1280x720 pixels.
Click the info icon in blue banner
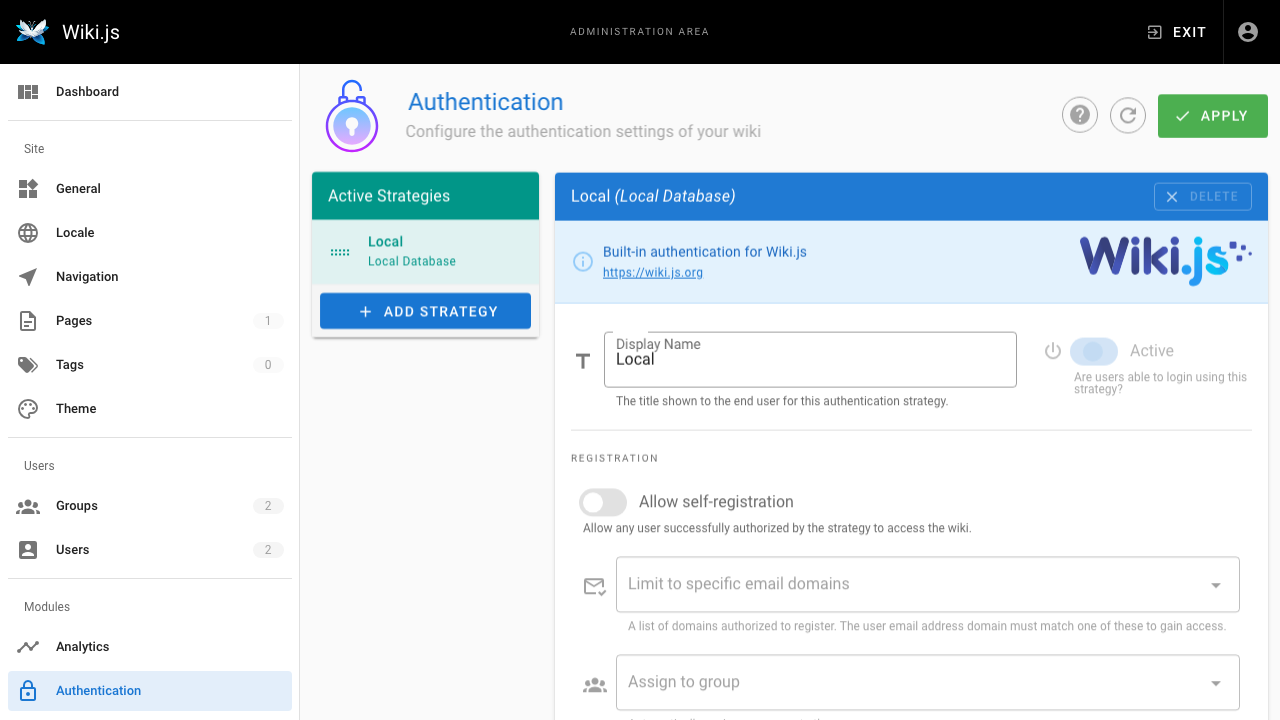[x=582, y=262]
